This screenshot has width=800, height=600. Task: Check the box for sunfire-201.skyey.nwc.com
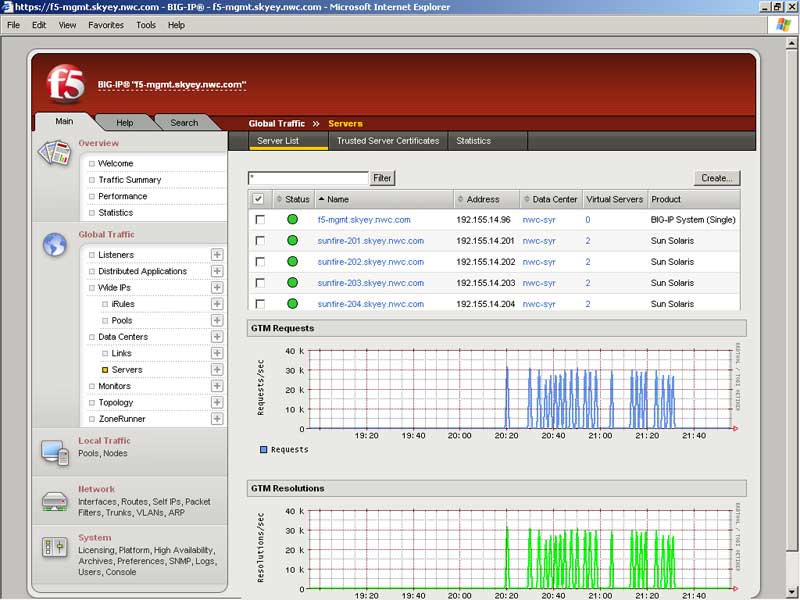click(x=260, y=241)
